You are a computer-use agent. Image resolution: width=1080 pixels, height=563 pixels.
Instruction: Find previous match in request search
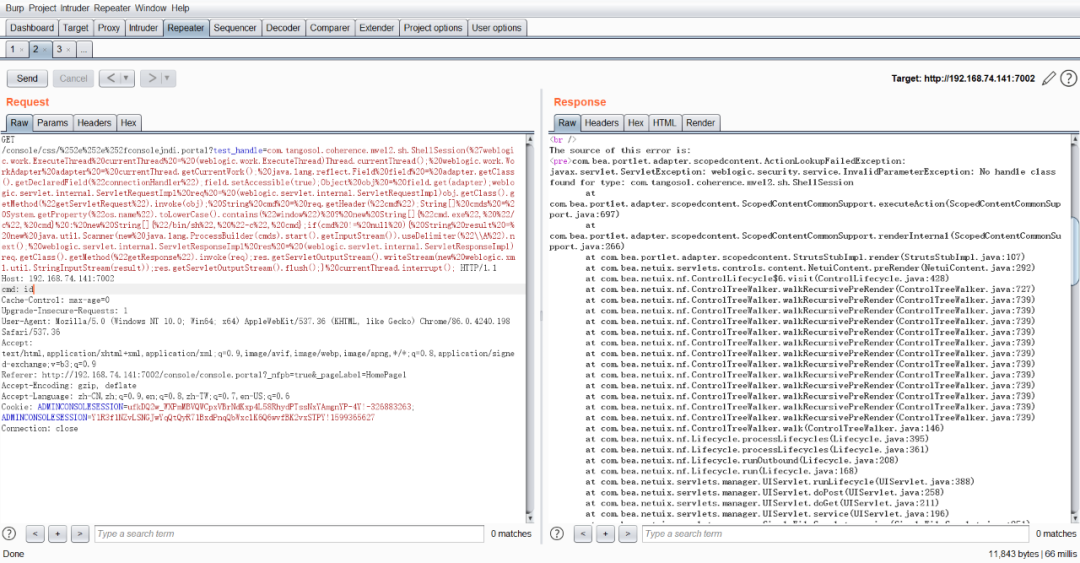point(35,533)
